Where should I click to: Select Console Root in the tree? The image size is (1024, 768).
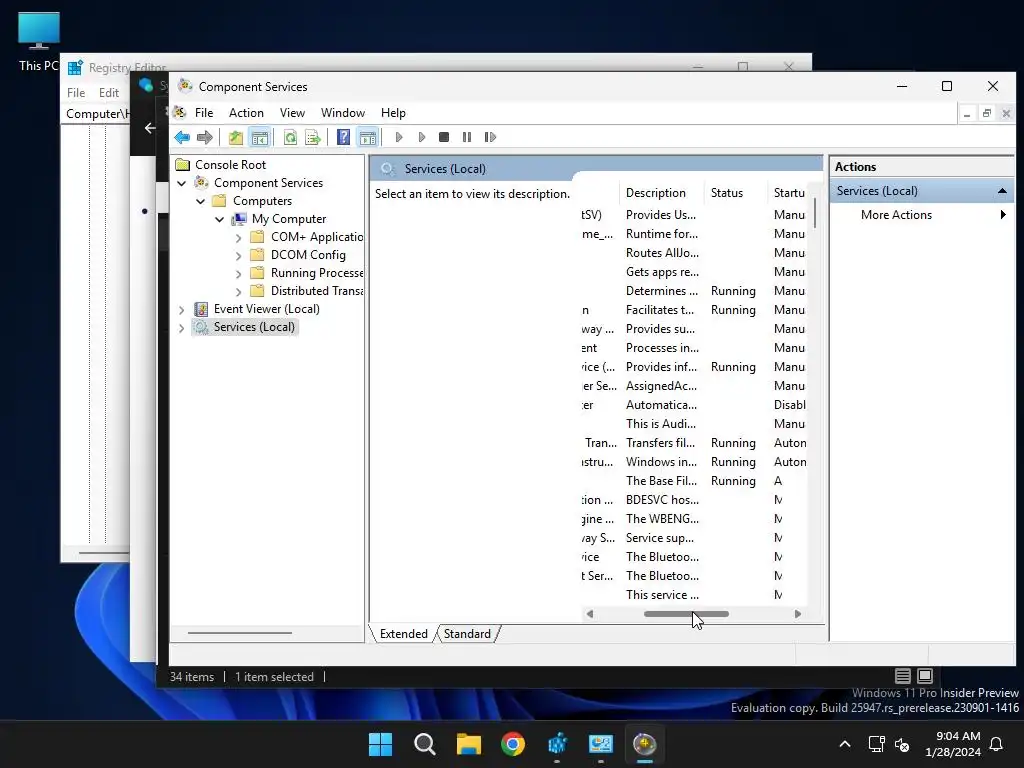[x=231, y=165]
